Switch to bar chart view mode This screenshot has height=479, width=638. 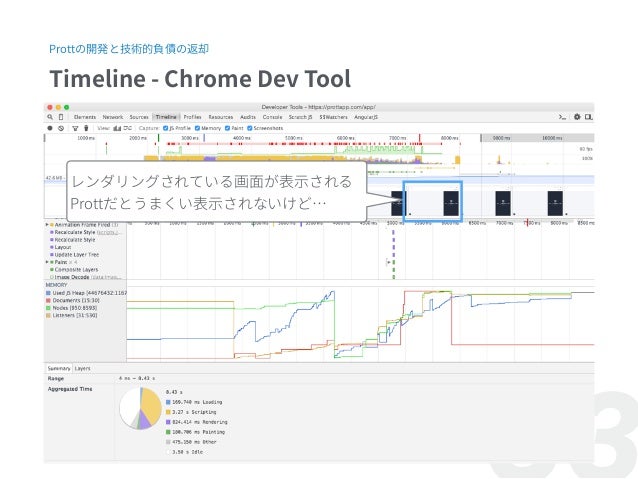pyautogui.click(x=117, y=128)
